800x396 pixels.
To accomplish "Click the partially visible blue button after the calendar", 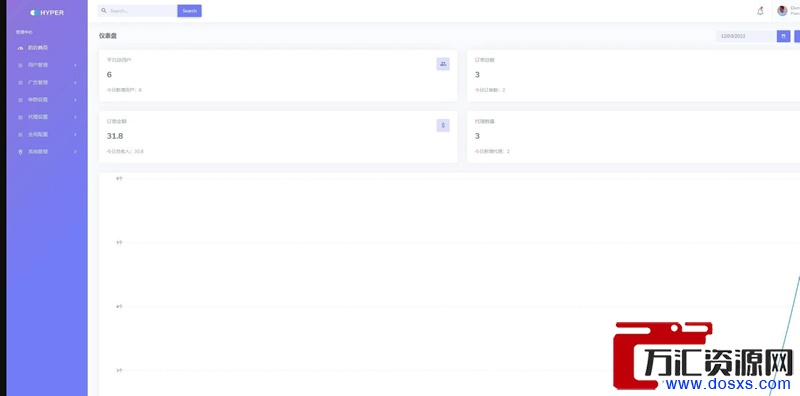I will coord(797,36).
